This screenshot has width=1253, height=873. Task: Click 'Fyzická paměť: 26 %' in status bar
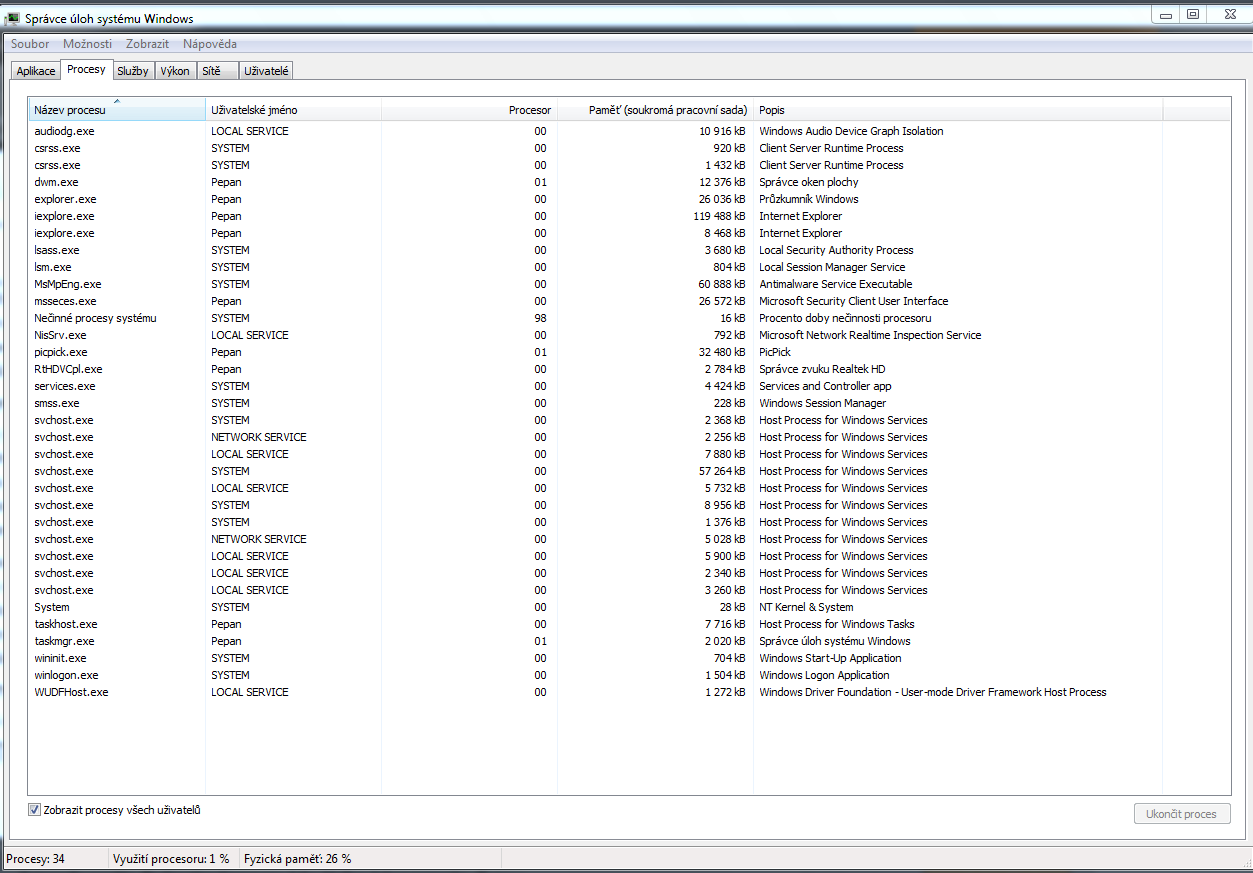297,859
